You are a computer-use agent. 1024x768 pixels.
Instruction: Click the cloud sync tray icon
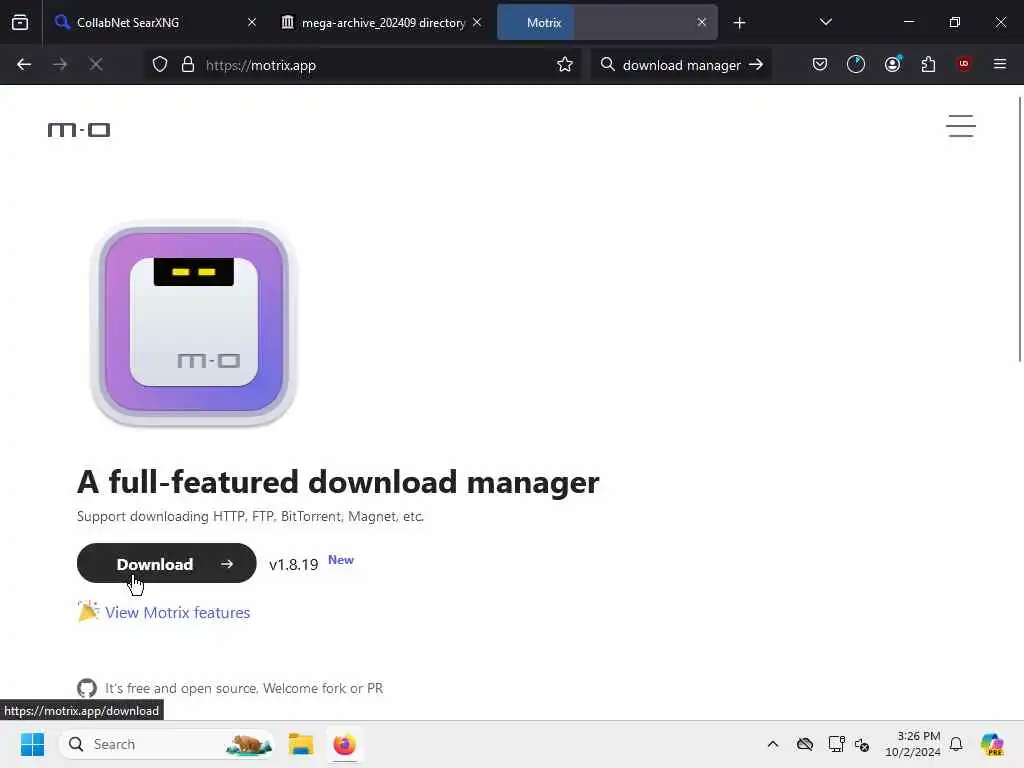(805, 744)
